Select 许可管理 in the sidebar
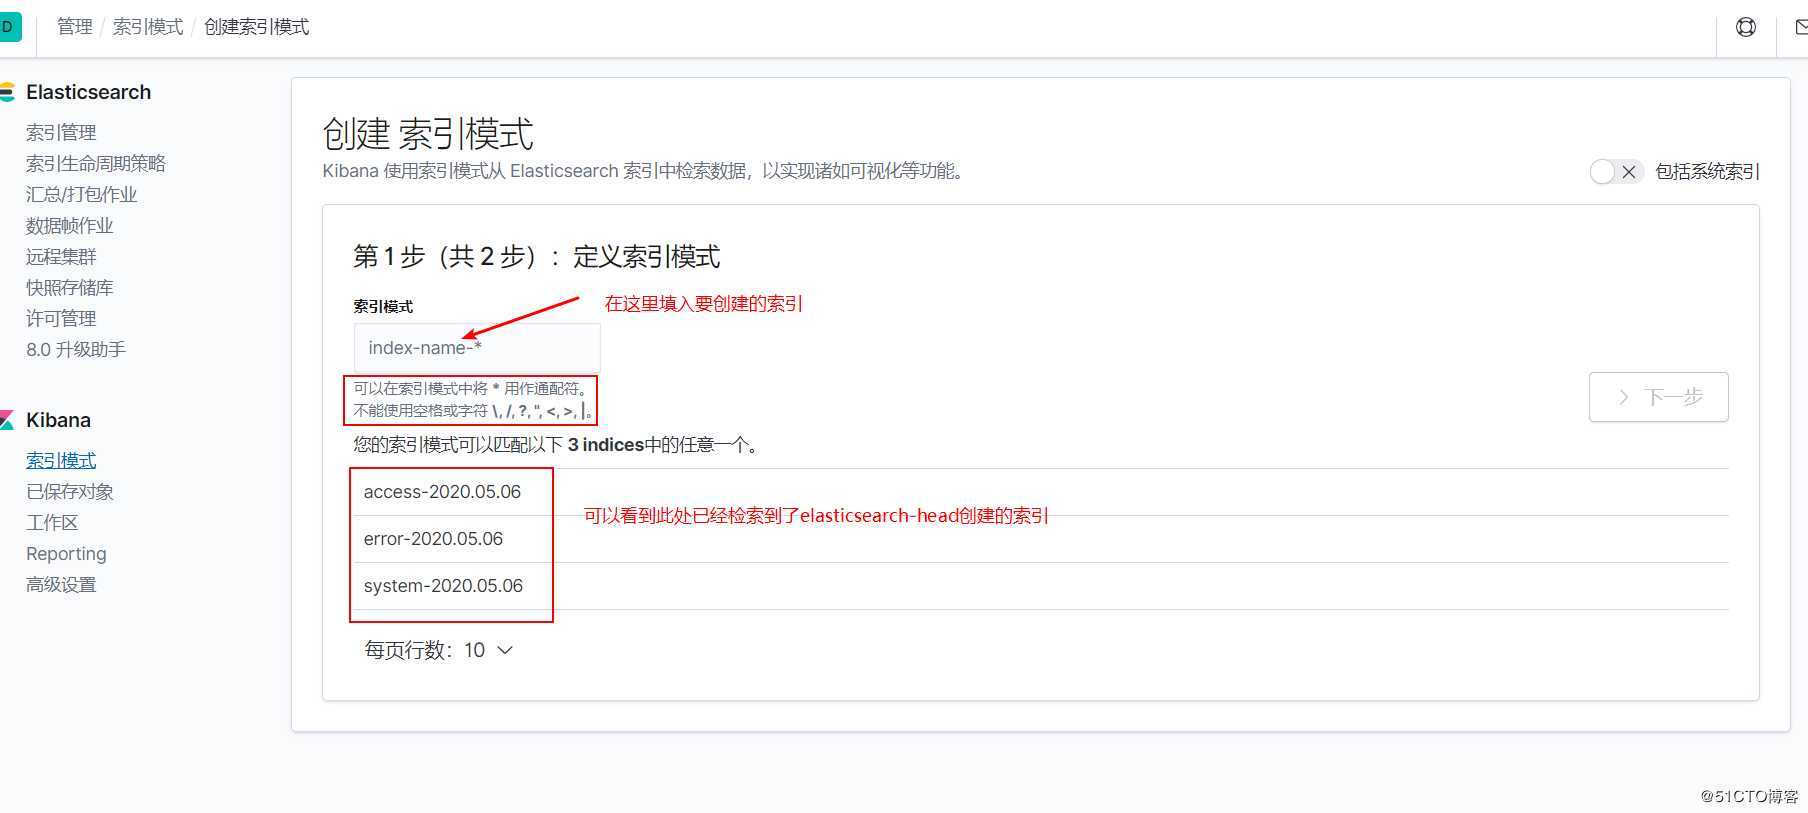 point(61,318)
